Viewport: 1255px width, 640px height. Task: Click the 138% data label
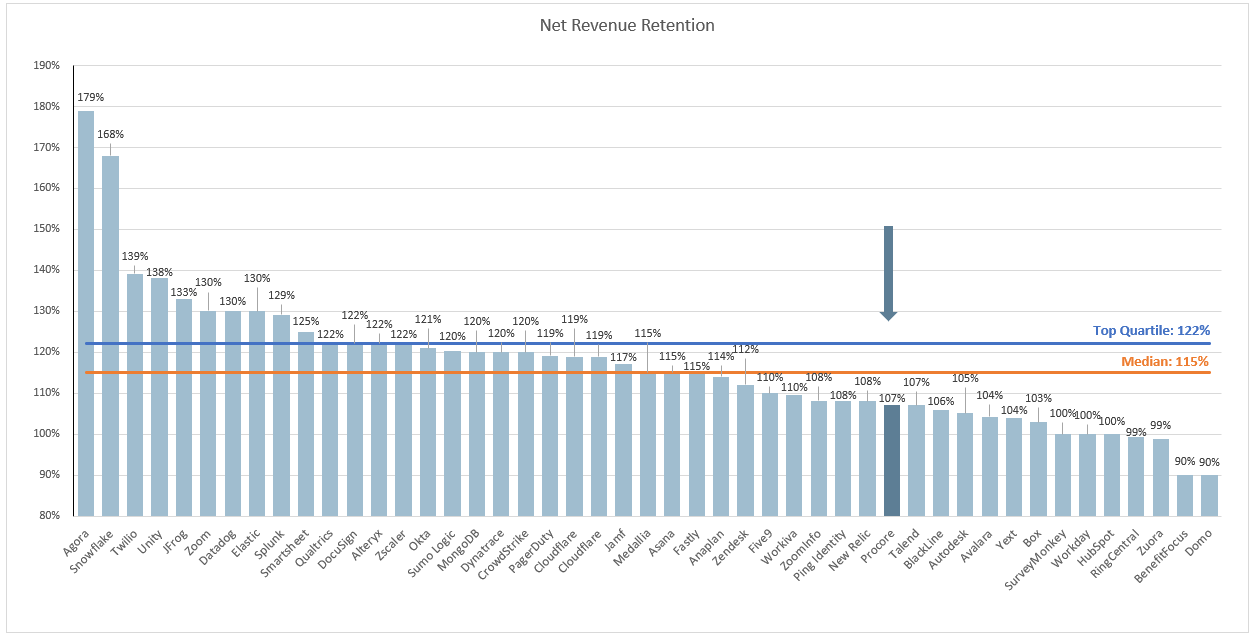click(160, 272)
